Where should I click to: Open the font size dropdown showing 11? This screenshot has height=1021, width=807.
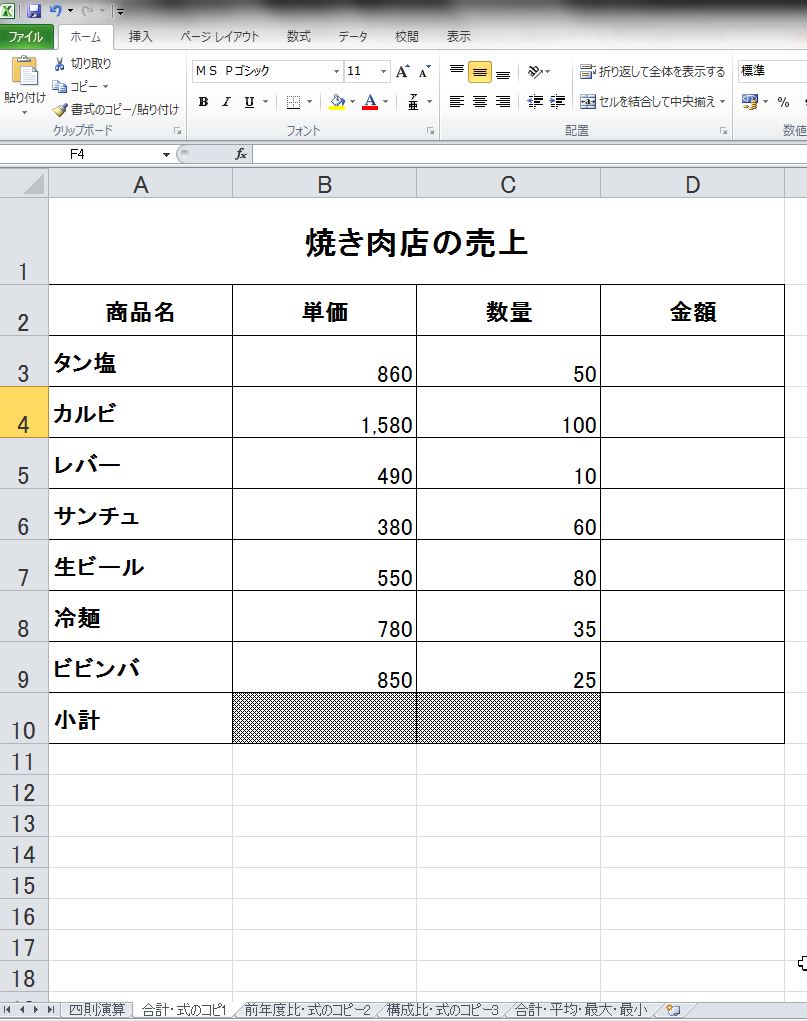383,72
